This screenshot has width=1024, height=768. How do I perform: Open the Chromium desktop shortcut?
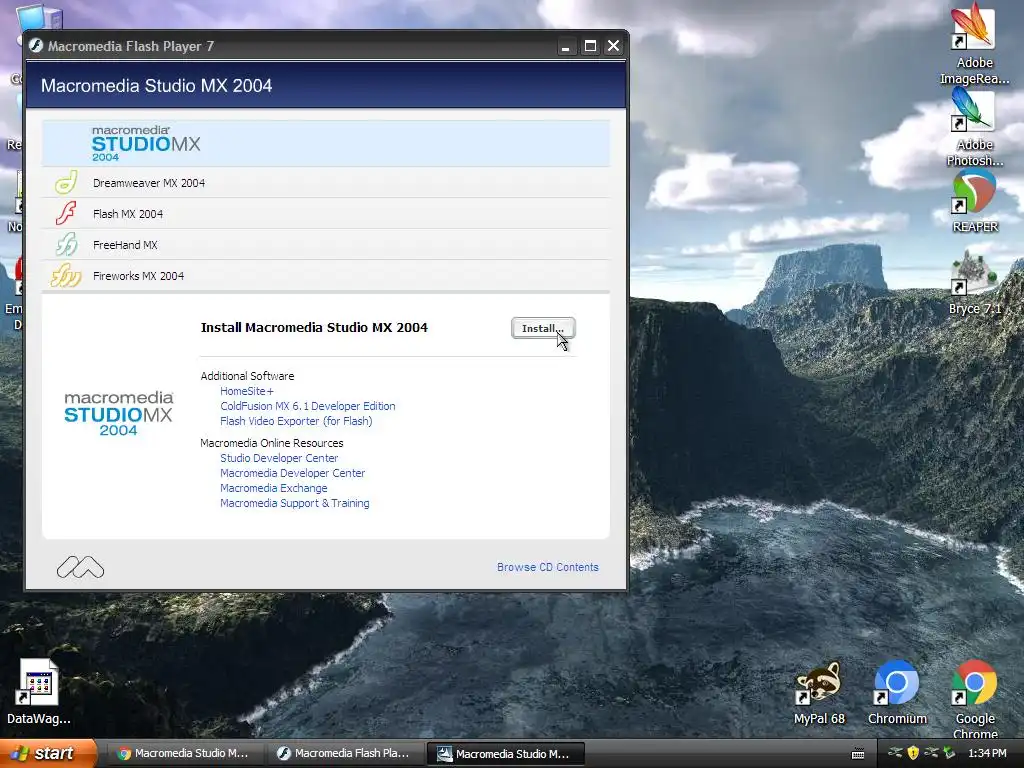897,694
